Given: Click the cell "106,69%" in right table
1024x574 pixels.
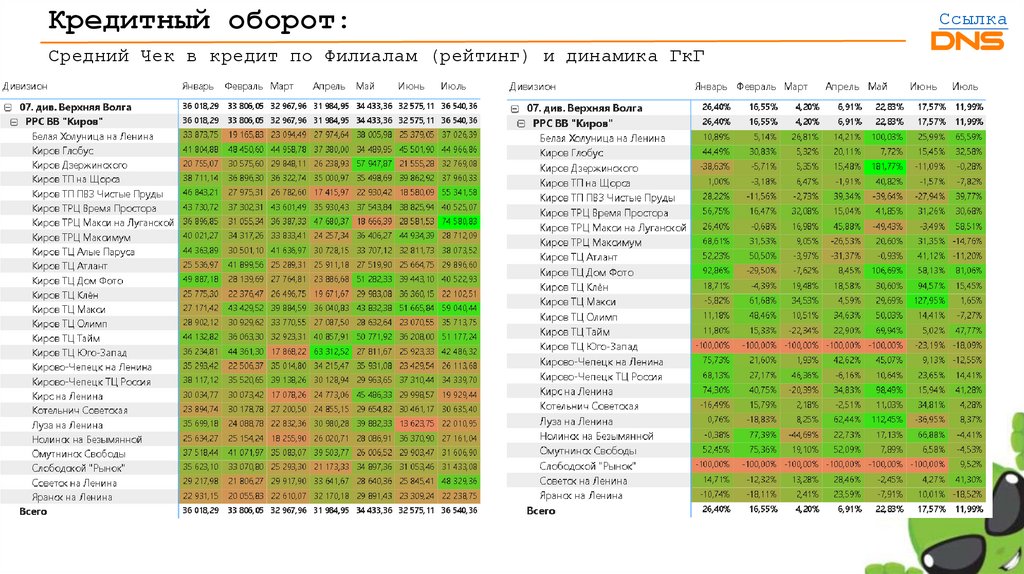Looking at the screenshot, I should tap(885, 272).
